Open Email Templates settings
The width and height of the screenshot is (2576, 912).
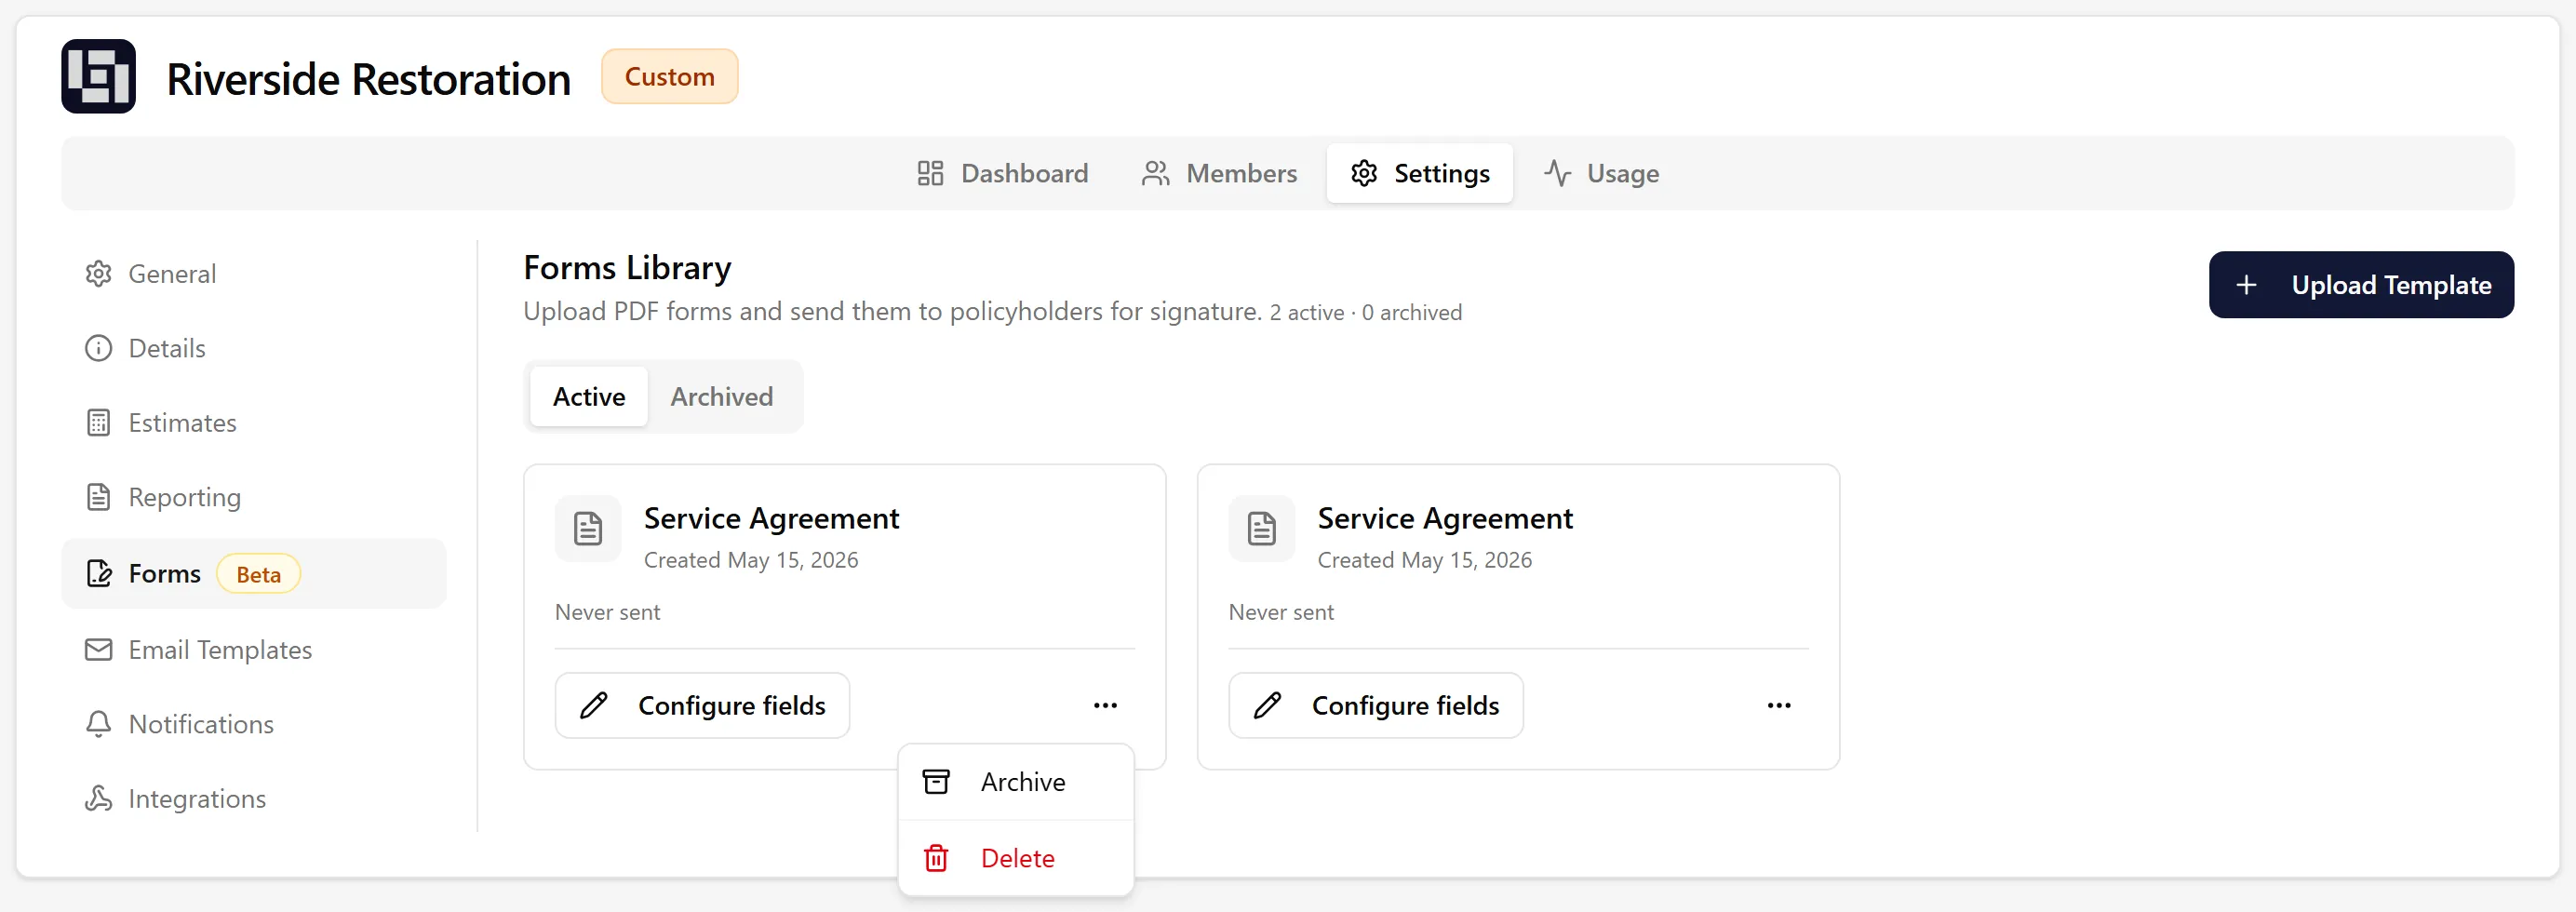[254, 650]
